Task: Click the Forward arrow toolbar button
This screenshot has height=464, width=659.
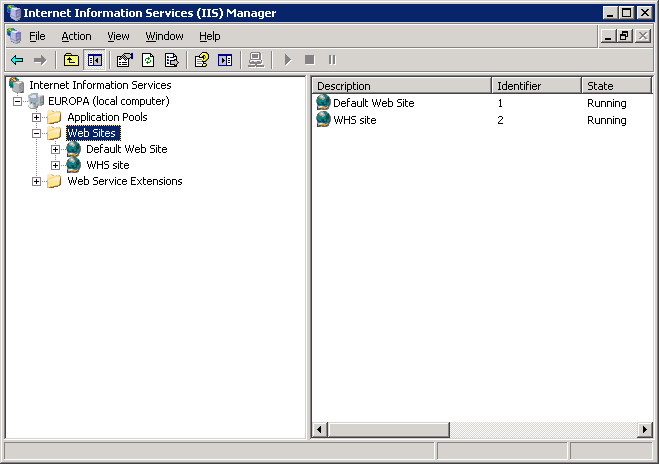Action: point(40,61)
